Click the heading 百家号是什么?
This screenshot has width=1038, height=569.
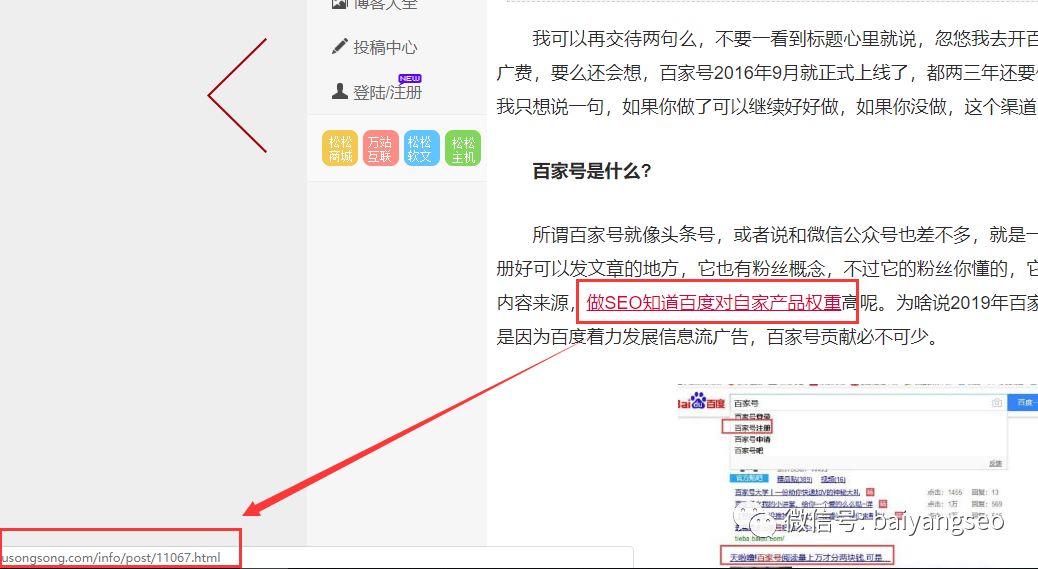[x=592, y=171]
